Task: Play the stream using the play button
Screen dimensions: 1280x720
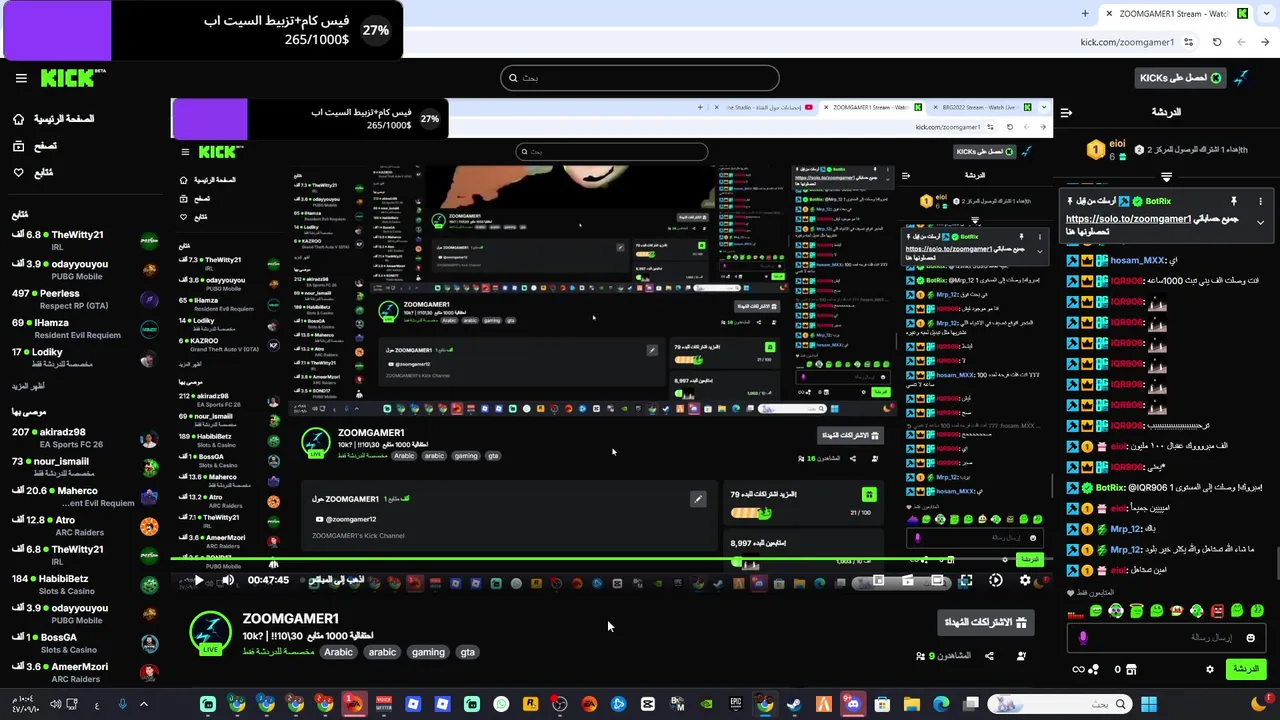Action: click(198, 580)
